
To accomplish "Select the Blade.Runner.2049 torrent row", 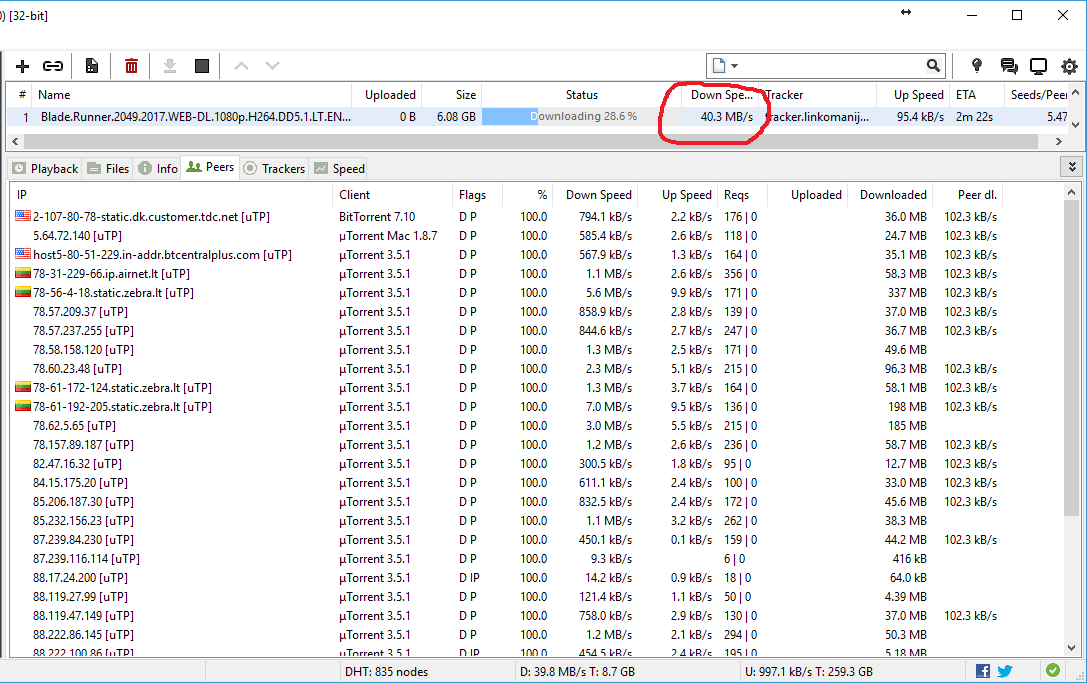I will pyautogui.click(x=537, y=116).
